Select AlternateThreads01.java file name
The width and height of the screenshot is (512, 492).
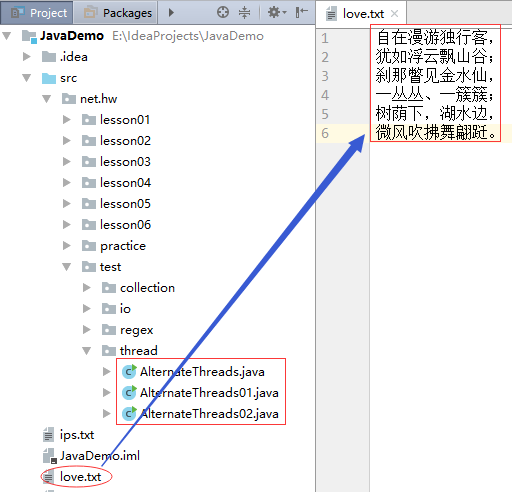tap(209, 393)
